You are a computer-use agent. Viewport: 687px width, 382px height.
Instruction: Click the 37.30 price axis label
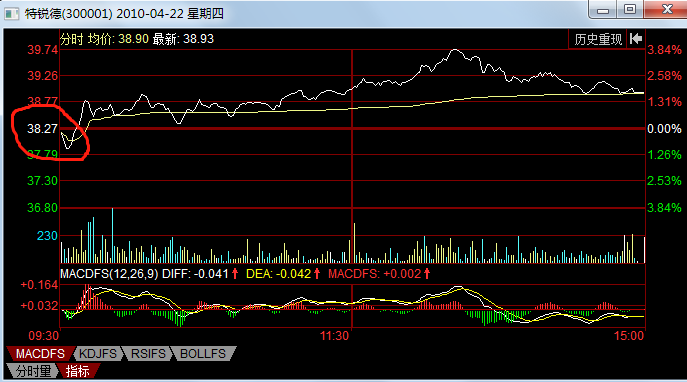42,181
